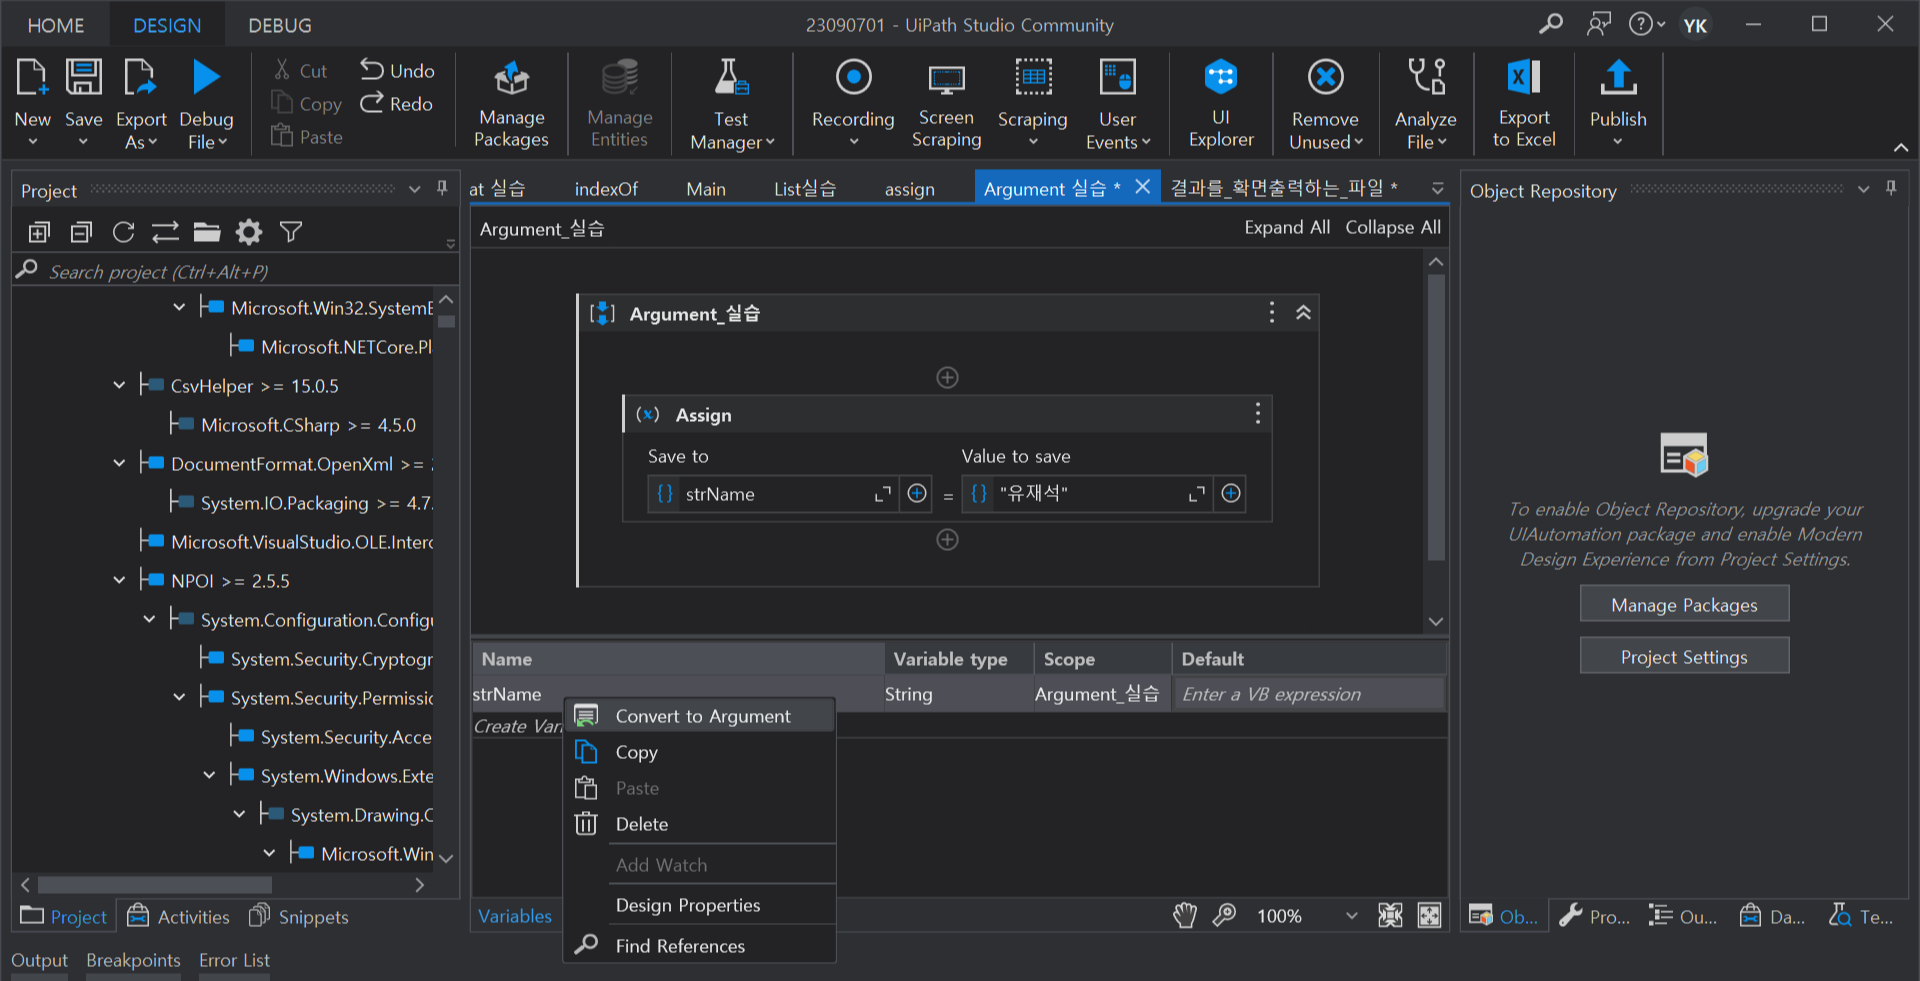This screenshot has height=981, width=1920.
Task: Open User Events tool
Action: (1117, 104)
